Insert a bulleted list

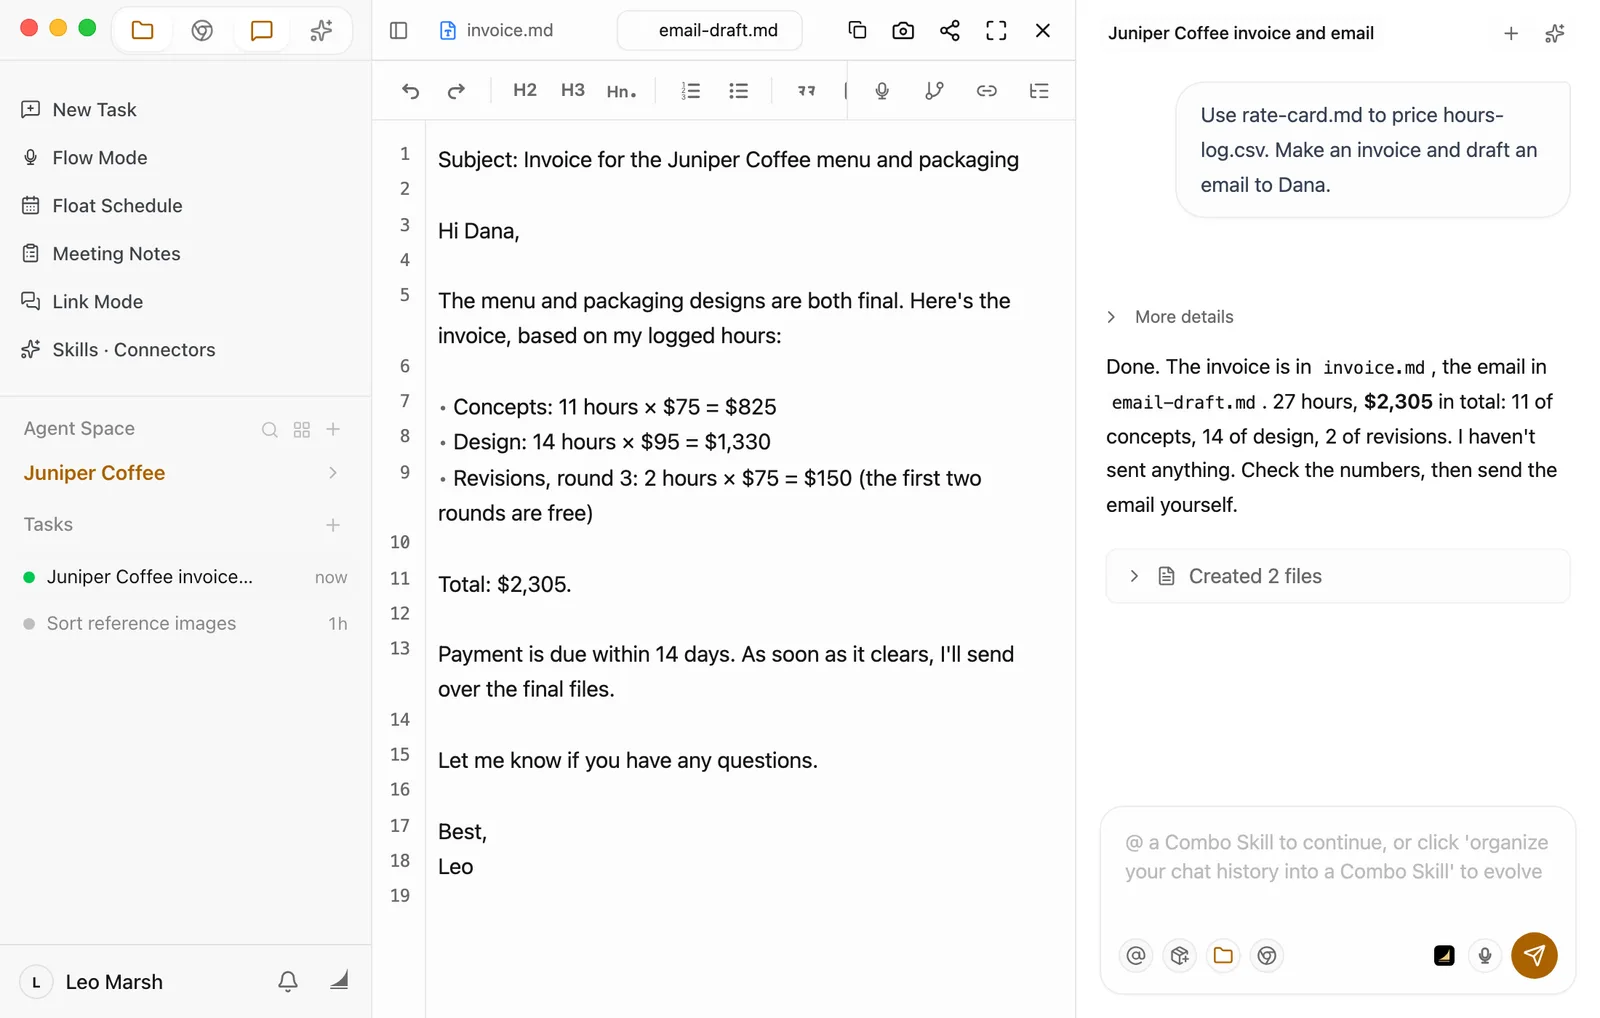tap(739, 91)
